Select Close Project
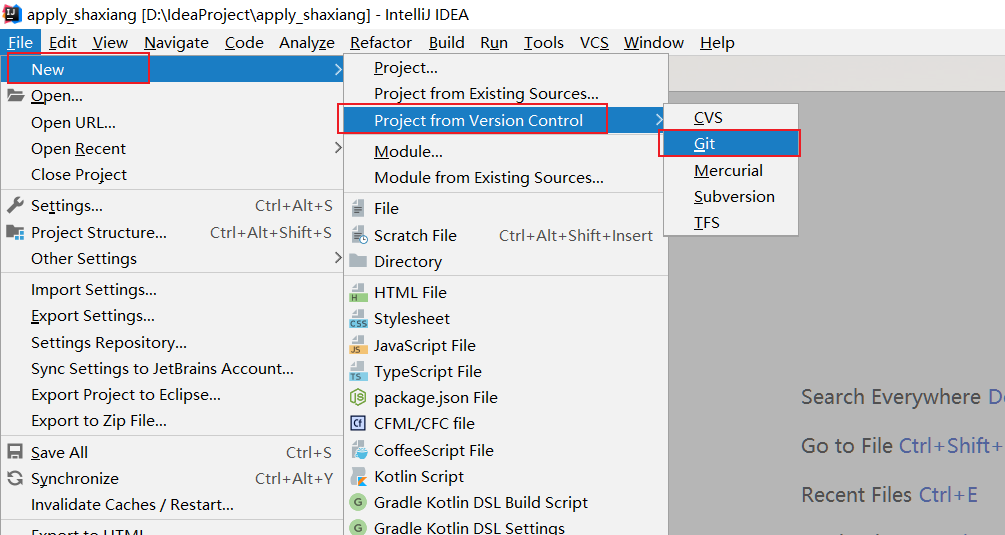This screenshot has height=535, width=1005. click(172, 174)
